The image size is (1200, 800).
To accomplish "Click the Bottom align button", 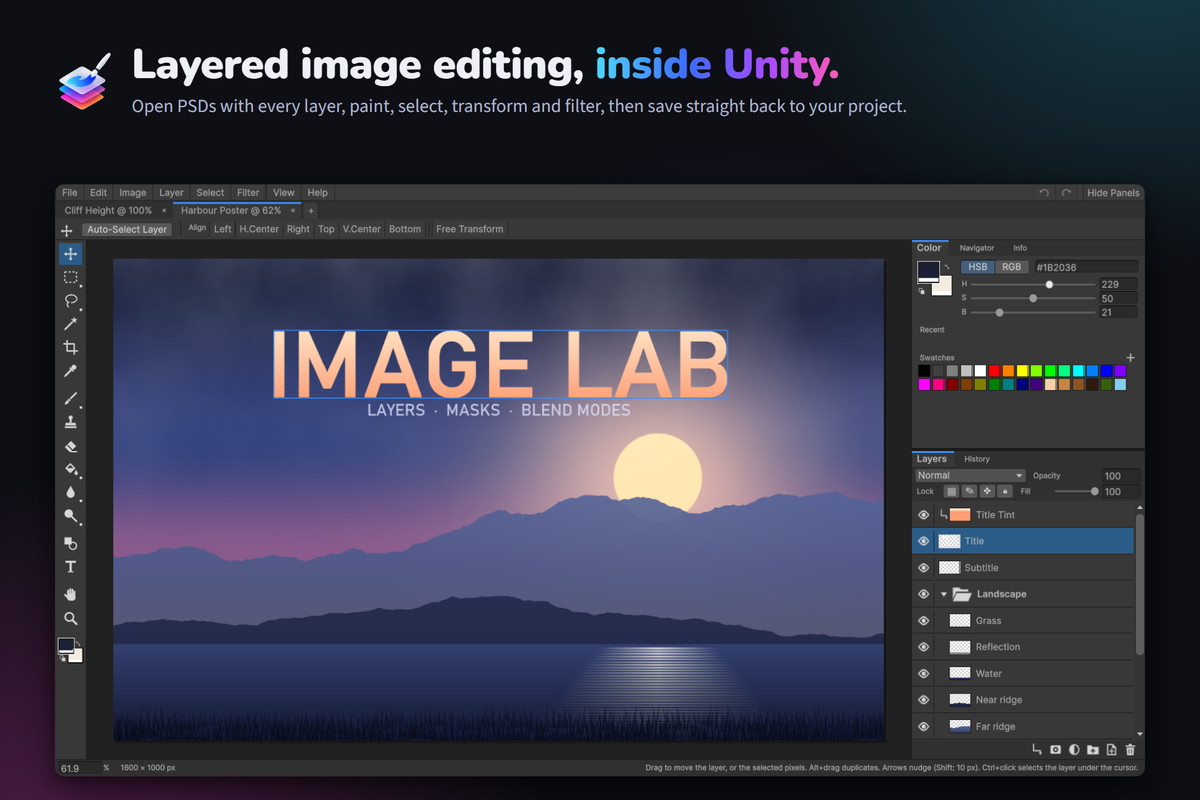I will (x=405, y=229).
